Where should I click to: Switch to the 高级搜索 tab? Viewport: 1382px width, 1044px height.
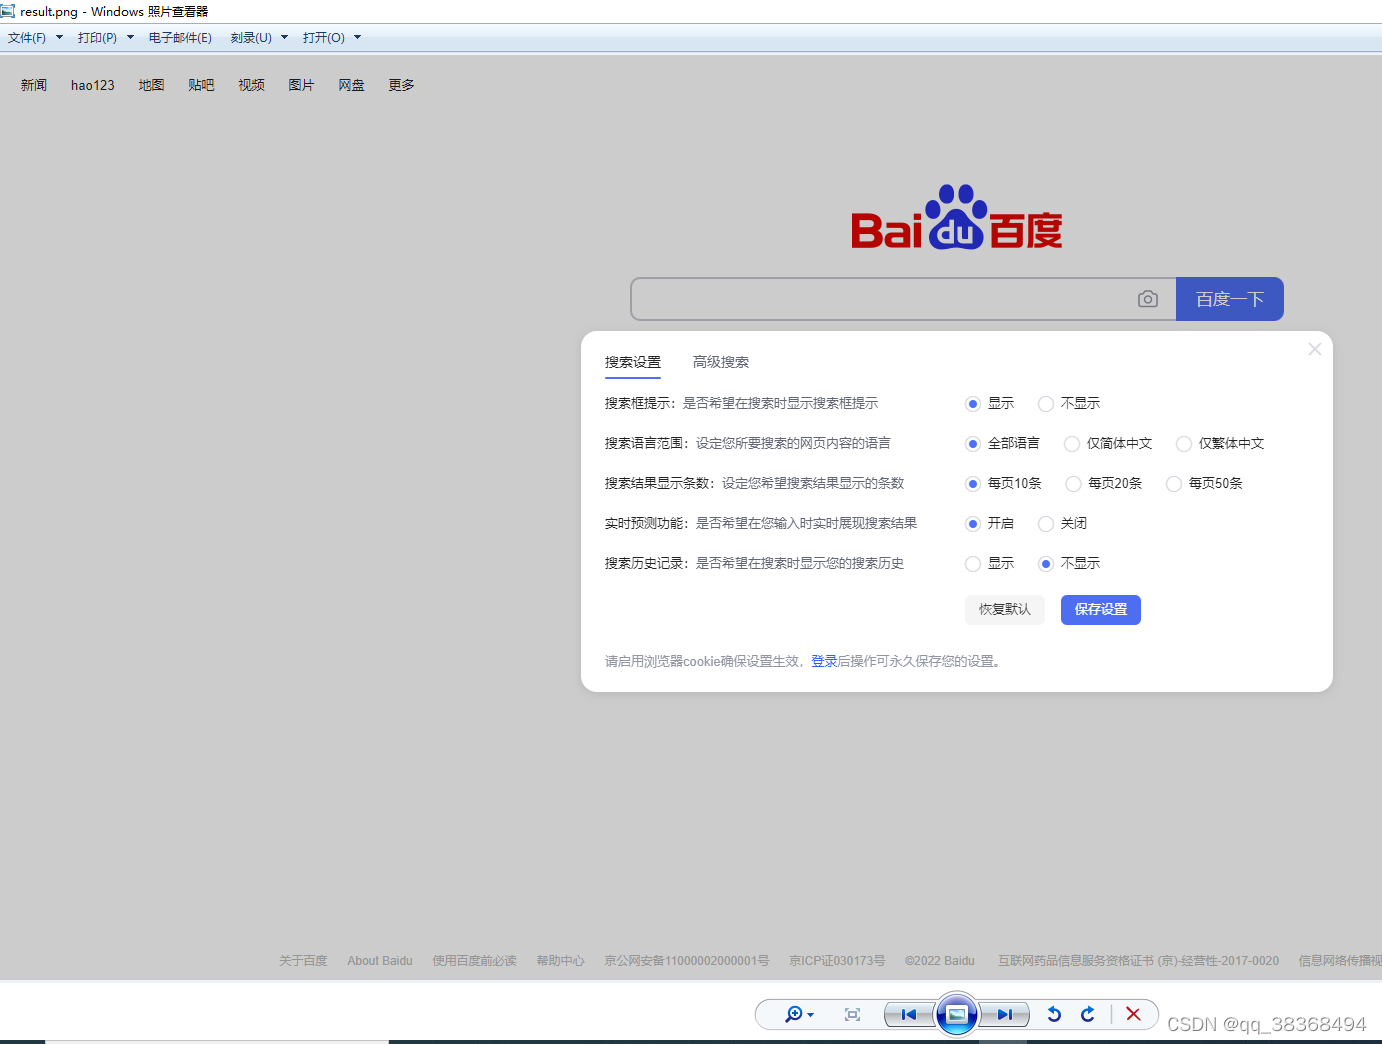[x=721, y=362]
